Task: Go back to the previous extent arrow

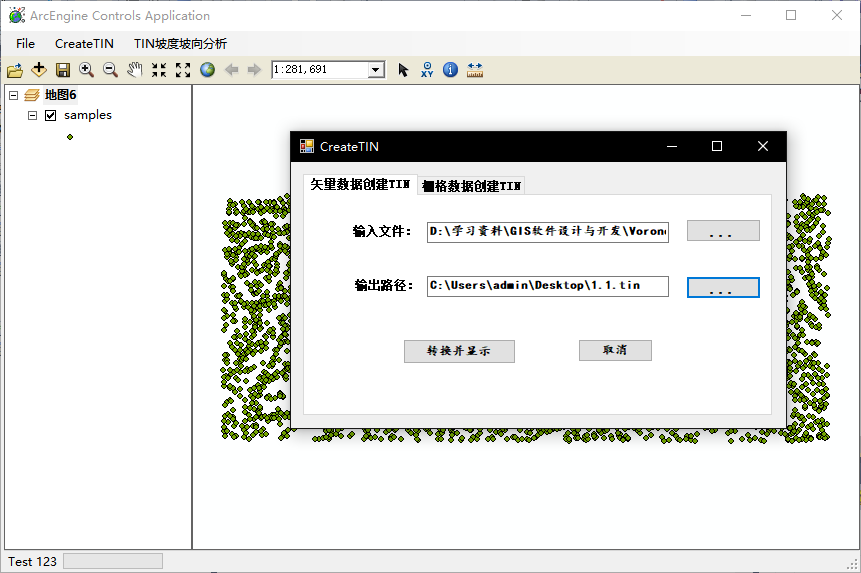Action: pyautogui.click(x=231, y=70)
